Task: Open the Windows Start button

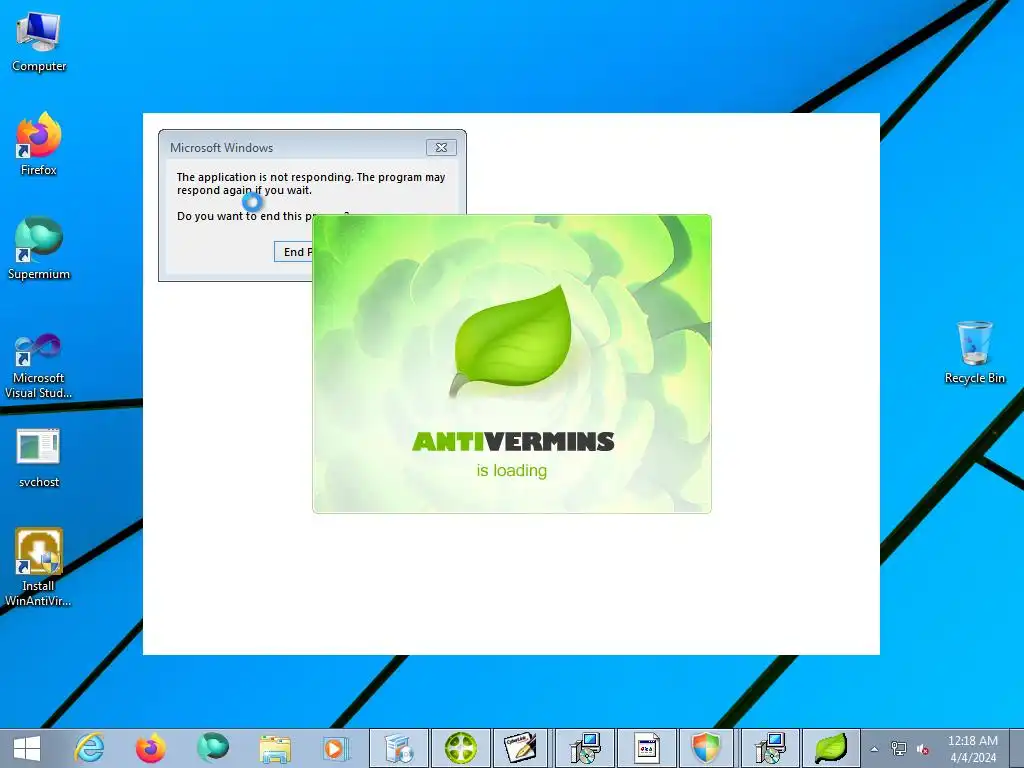Action: pyautogui.click(x=27, y=748)
